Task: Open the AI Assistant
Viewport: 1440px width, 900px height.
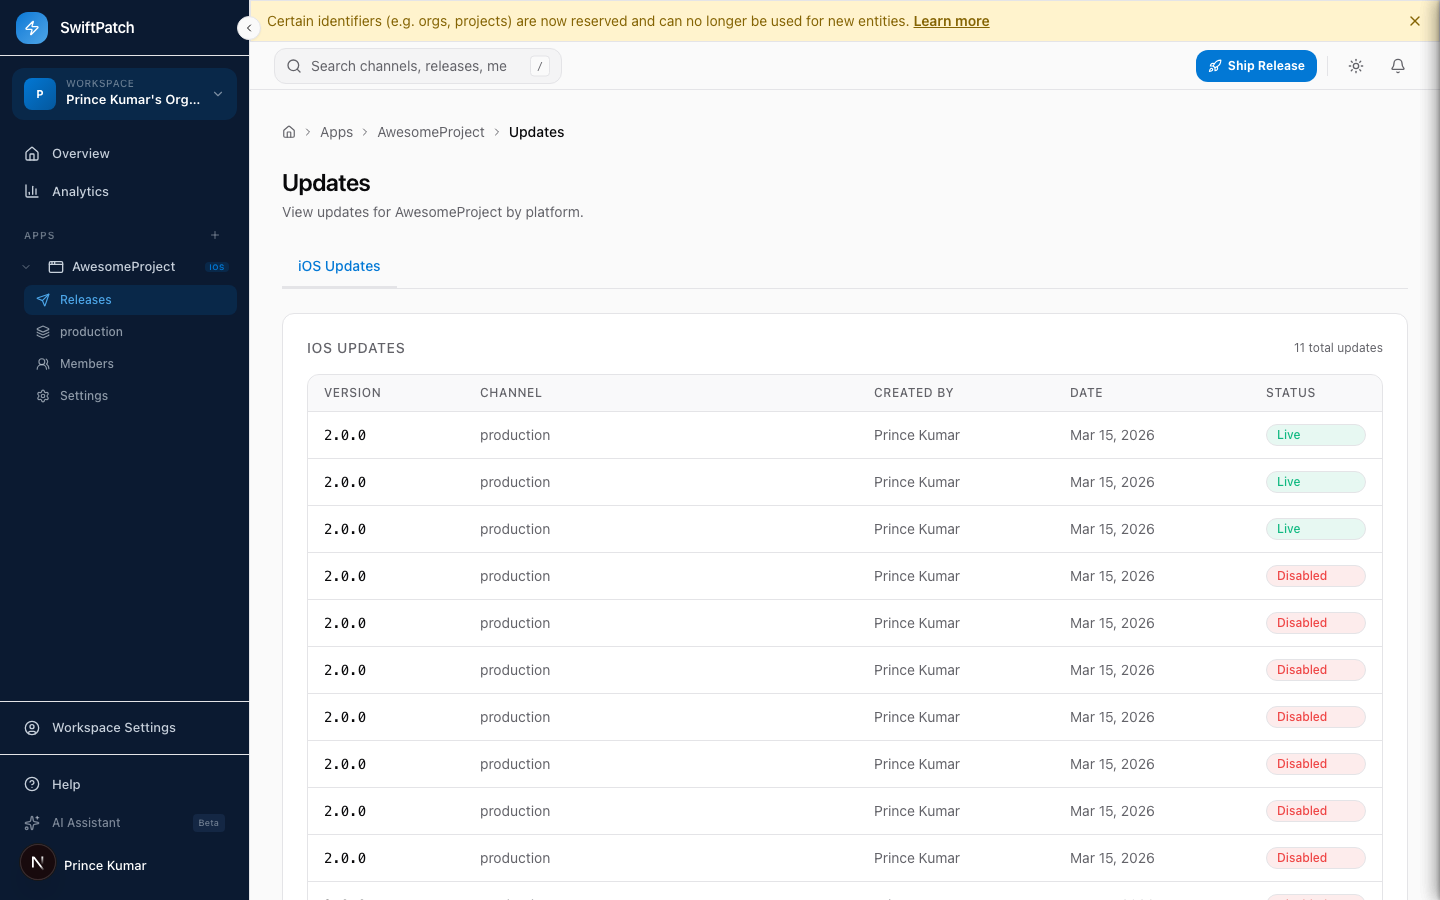Action: point(84,822)
